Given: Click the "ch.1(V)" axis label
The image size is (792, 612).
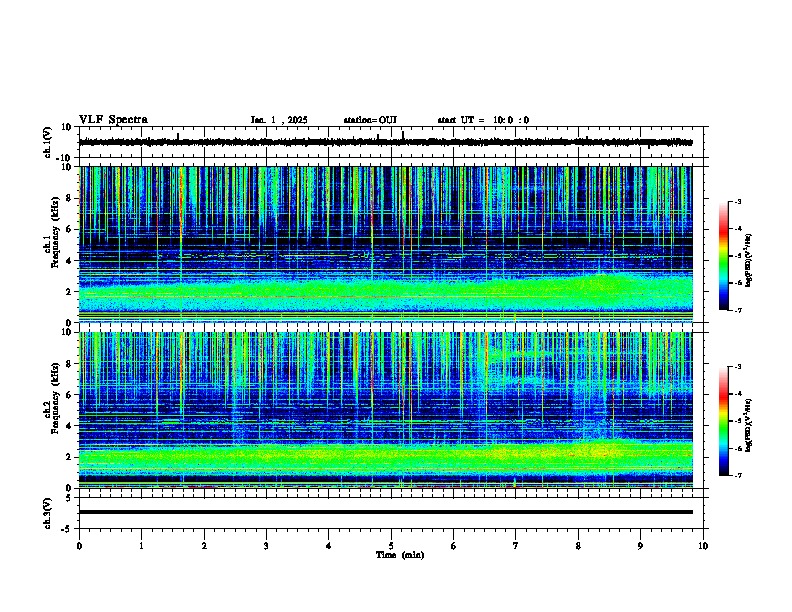Looking at the screenshot, I should tap(48, 142).
